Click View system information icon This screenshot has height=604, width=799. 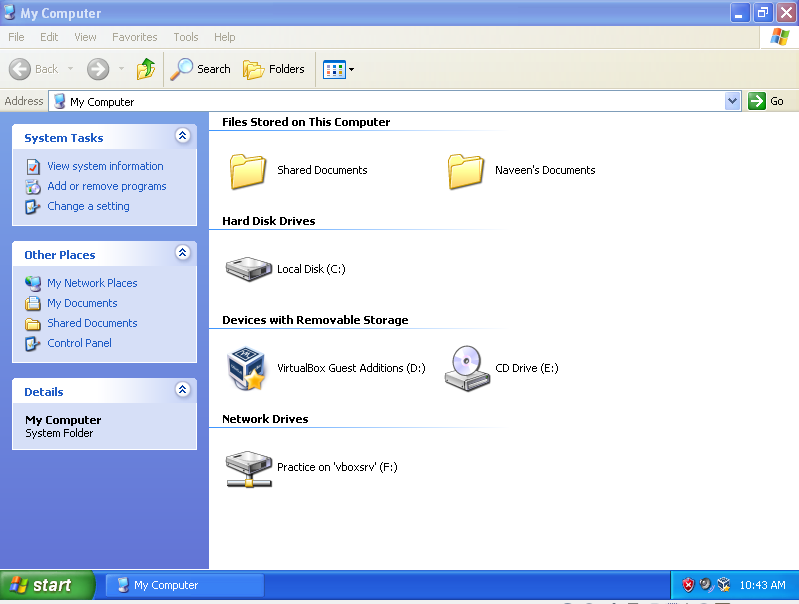click(33, 167)
